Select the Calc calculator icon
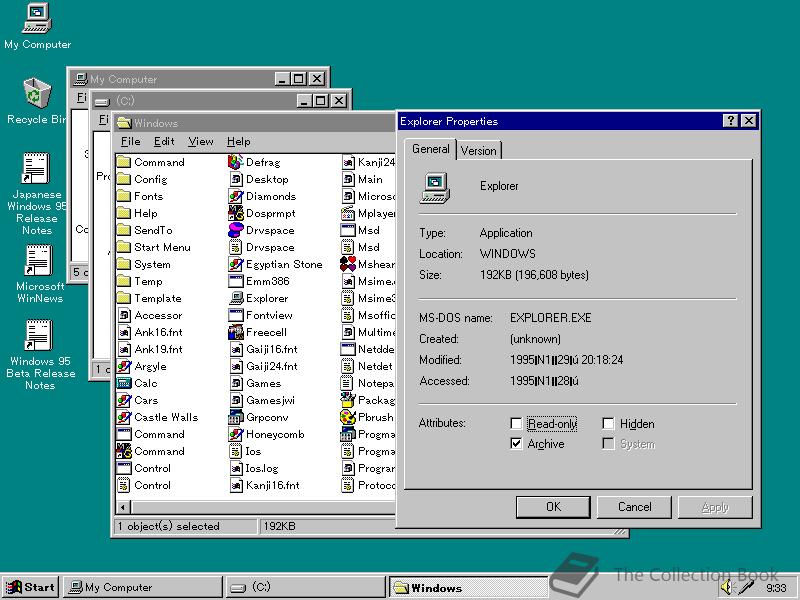The width and height of the screenshot is (800, 600). pyautogui.click(x=123, y=383)
